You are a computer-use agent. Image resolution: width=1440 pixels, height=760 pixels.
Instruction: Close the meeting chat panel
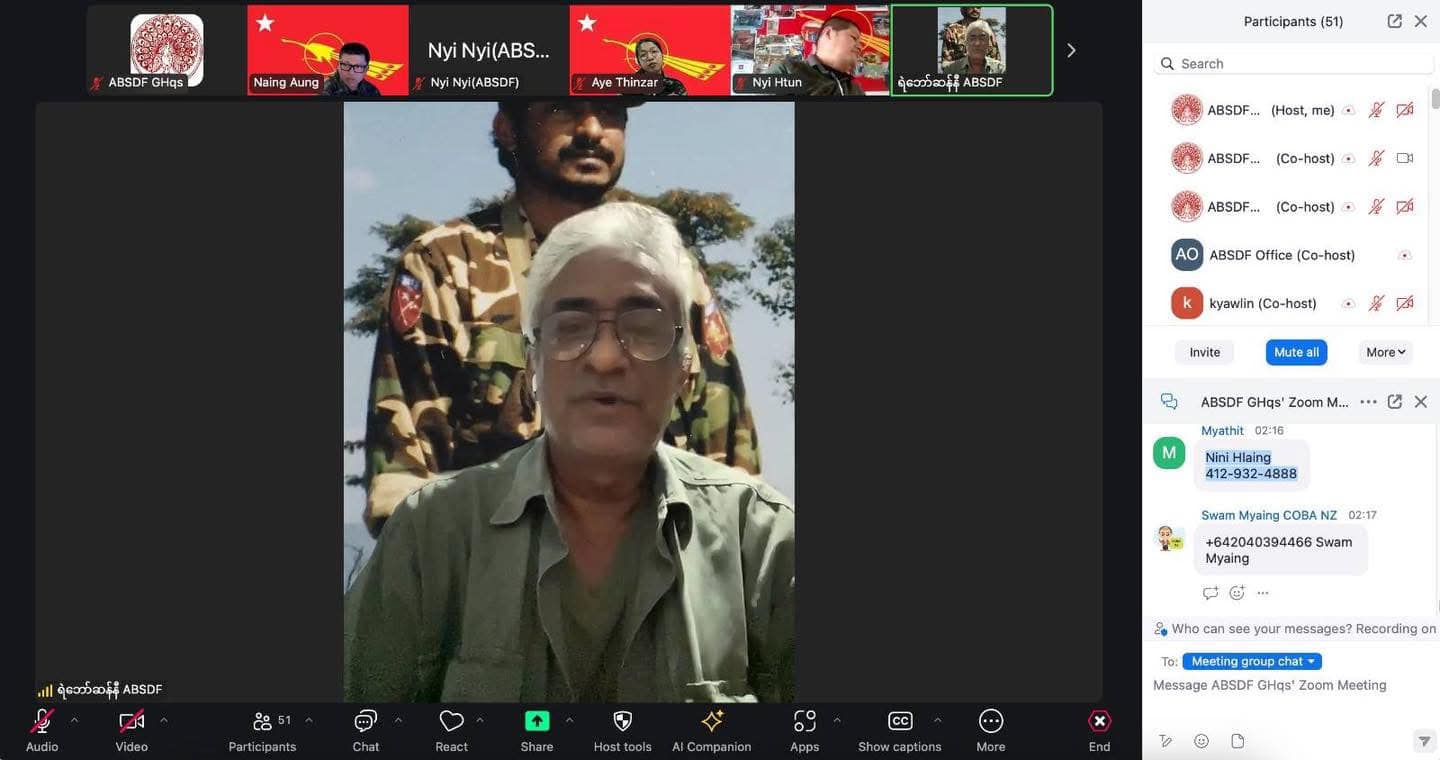click(x=1421, y=402)
